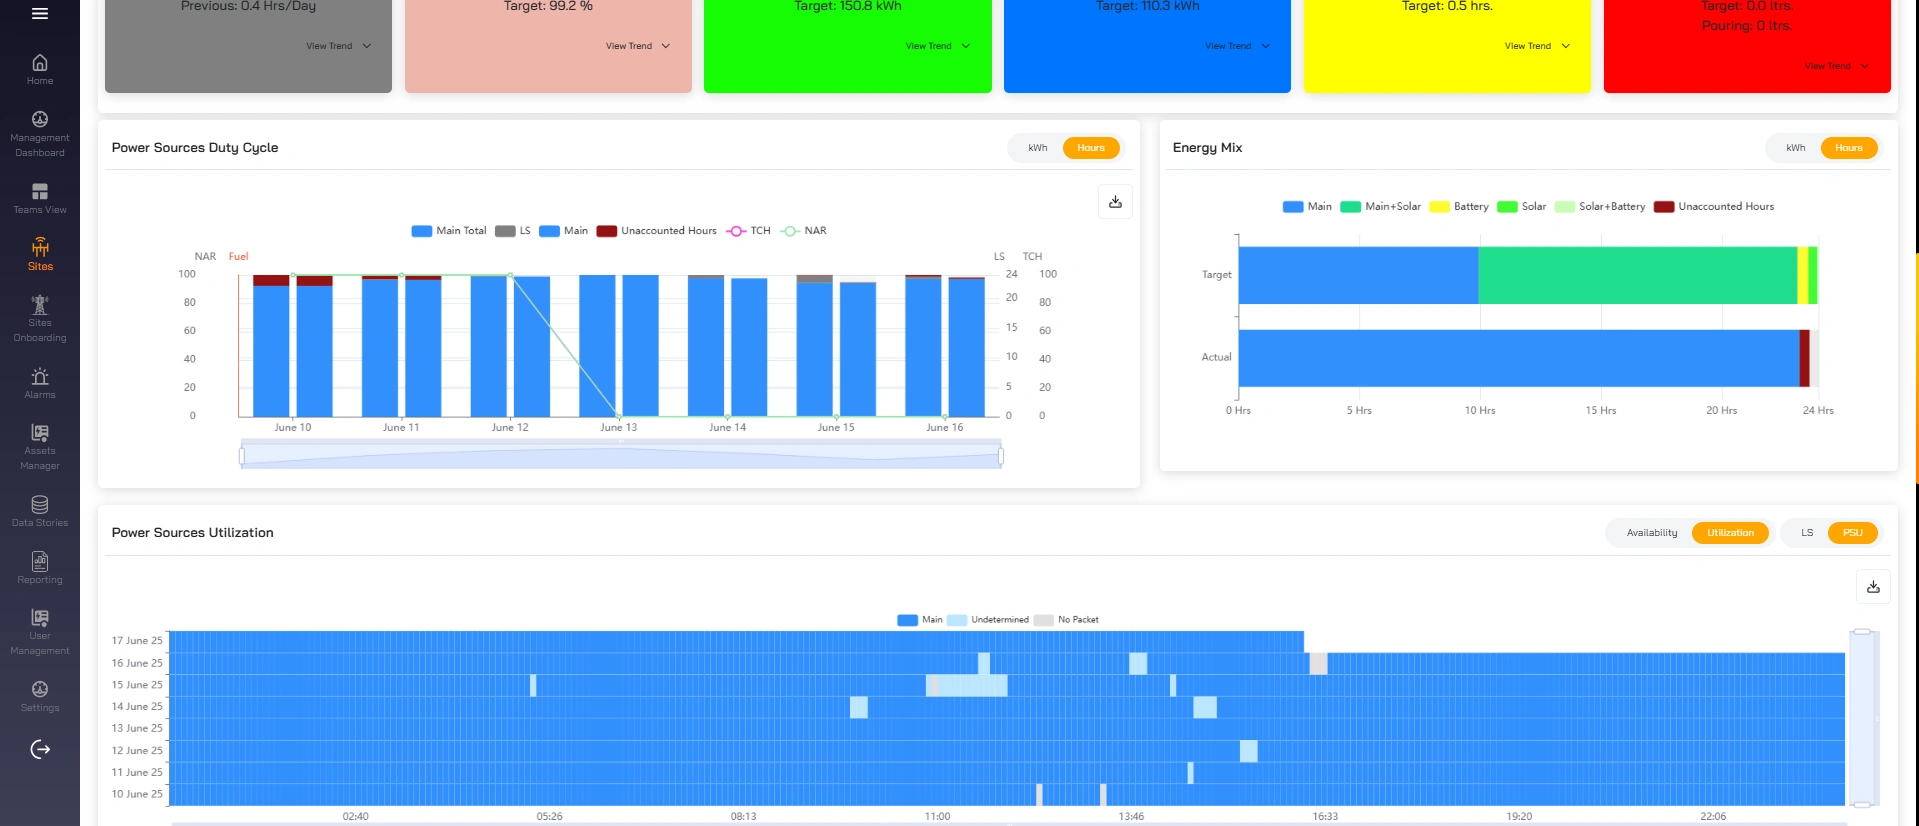The image size is (1919, 826).
Task: Toggle Unaccounted Hours legend in Duty Cycle
Action: (656, 231)
